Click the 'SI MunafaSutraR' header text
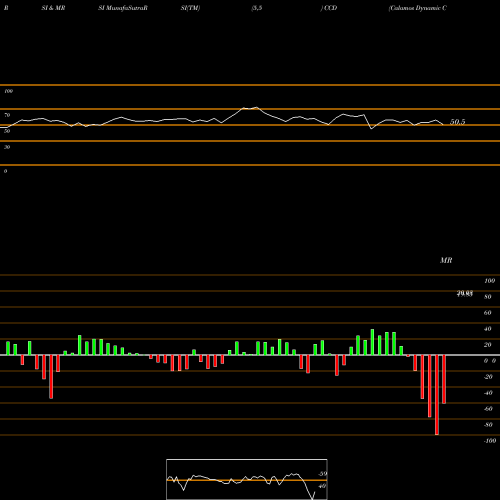Image resolution: width=500 pixels, height=500 pixels. [123, 8]
